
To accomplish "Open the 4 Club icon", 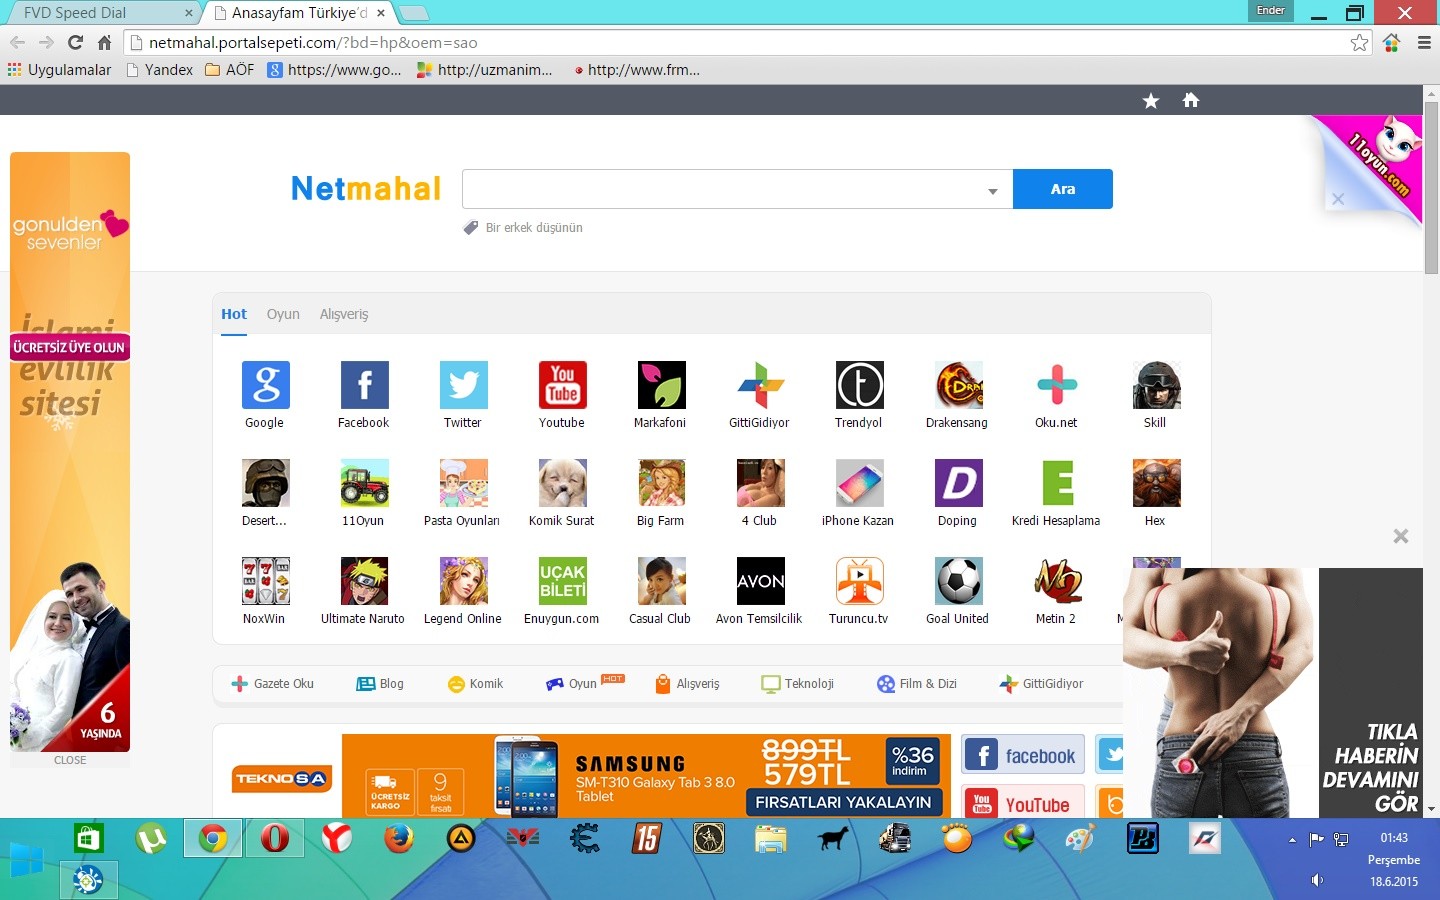I will click(x=760, y=483).
